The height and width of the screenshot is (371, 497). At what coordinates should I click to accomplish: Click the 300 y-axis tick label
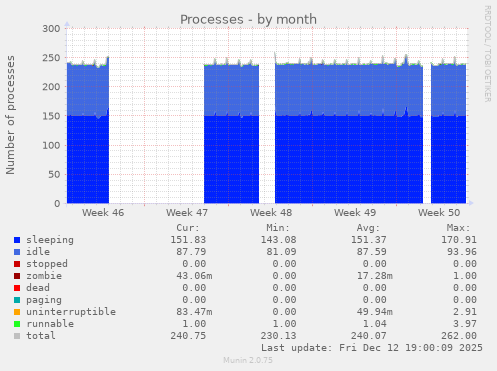(51, 29)
